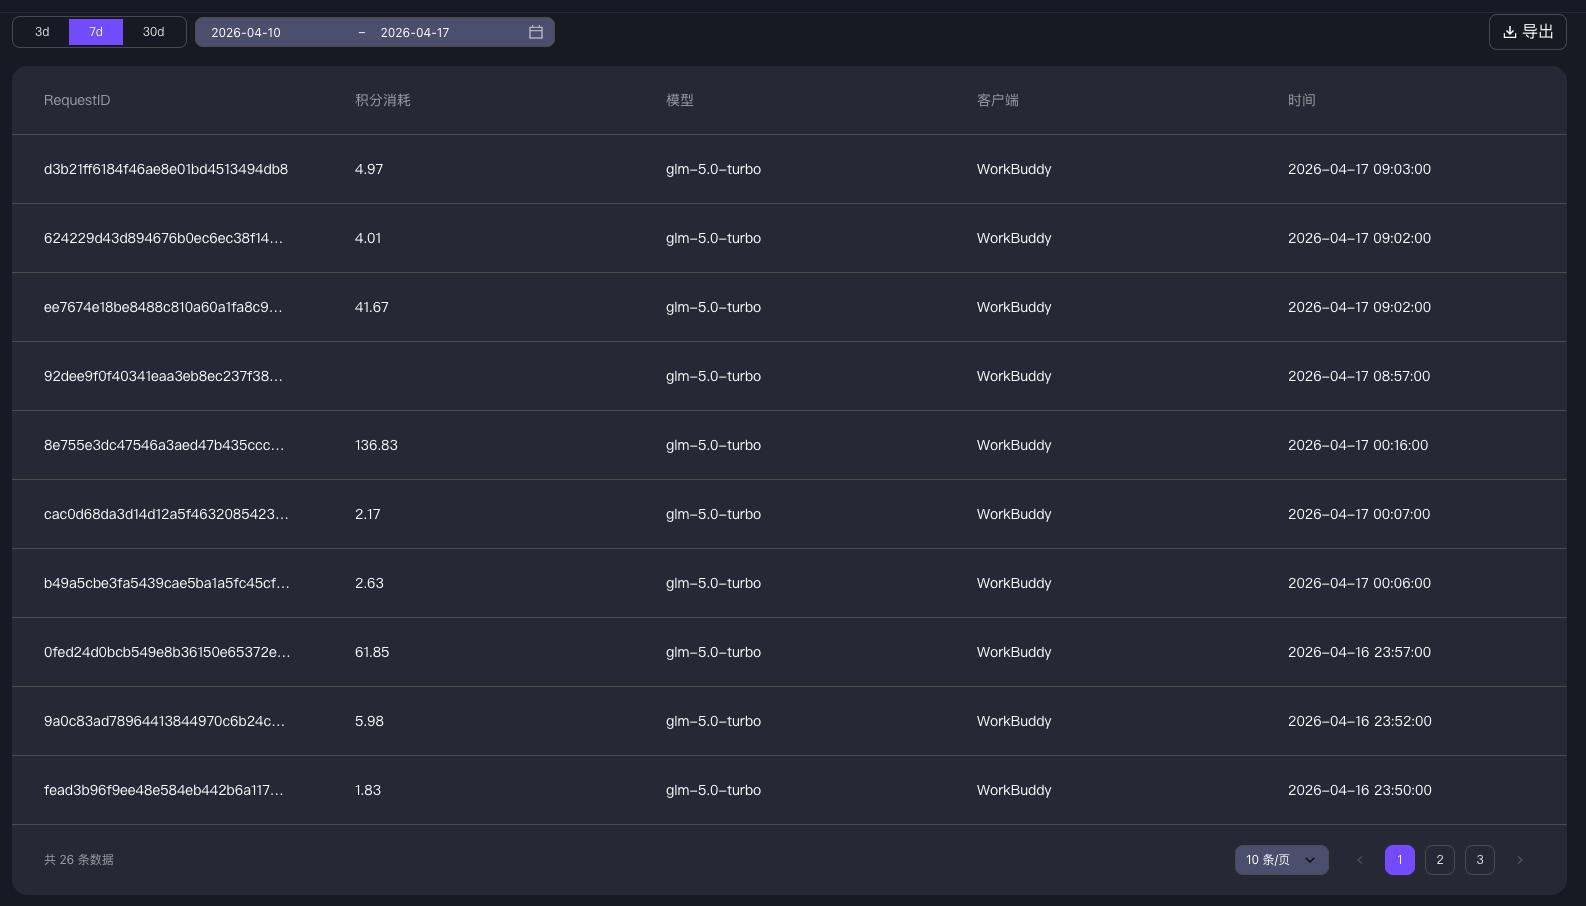Select request ID starting with b49a5cbe3fa5
Viewport: 1586px width, 906px height.
[x=167, y=583]
